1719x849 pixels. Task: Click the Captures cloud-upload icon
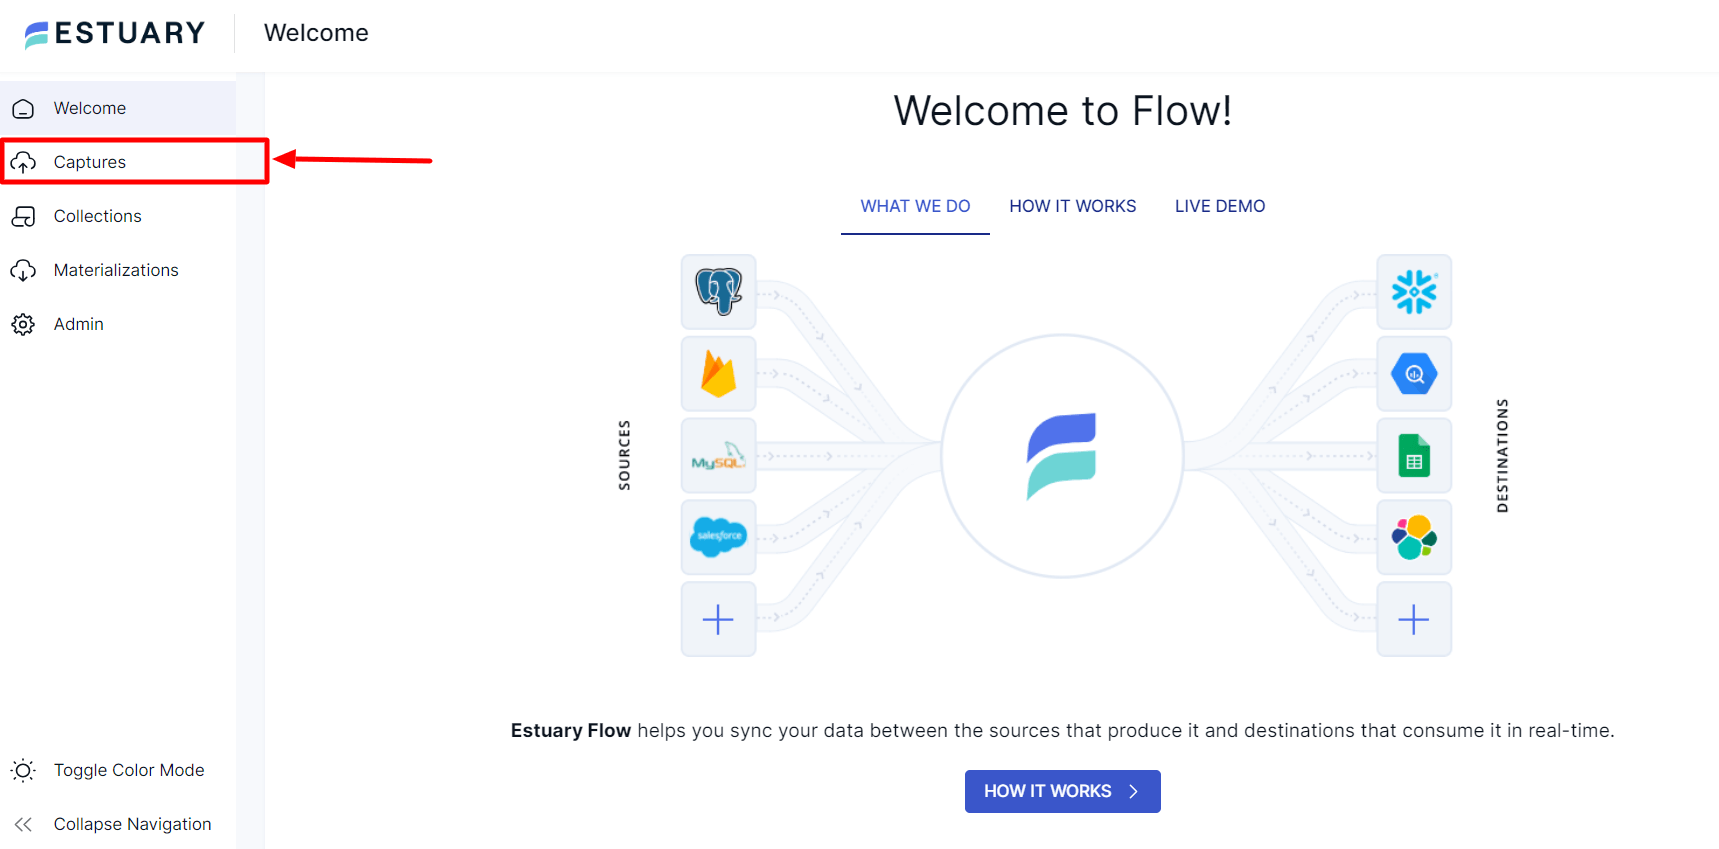point(23,162)
